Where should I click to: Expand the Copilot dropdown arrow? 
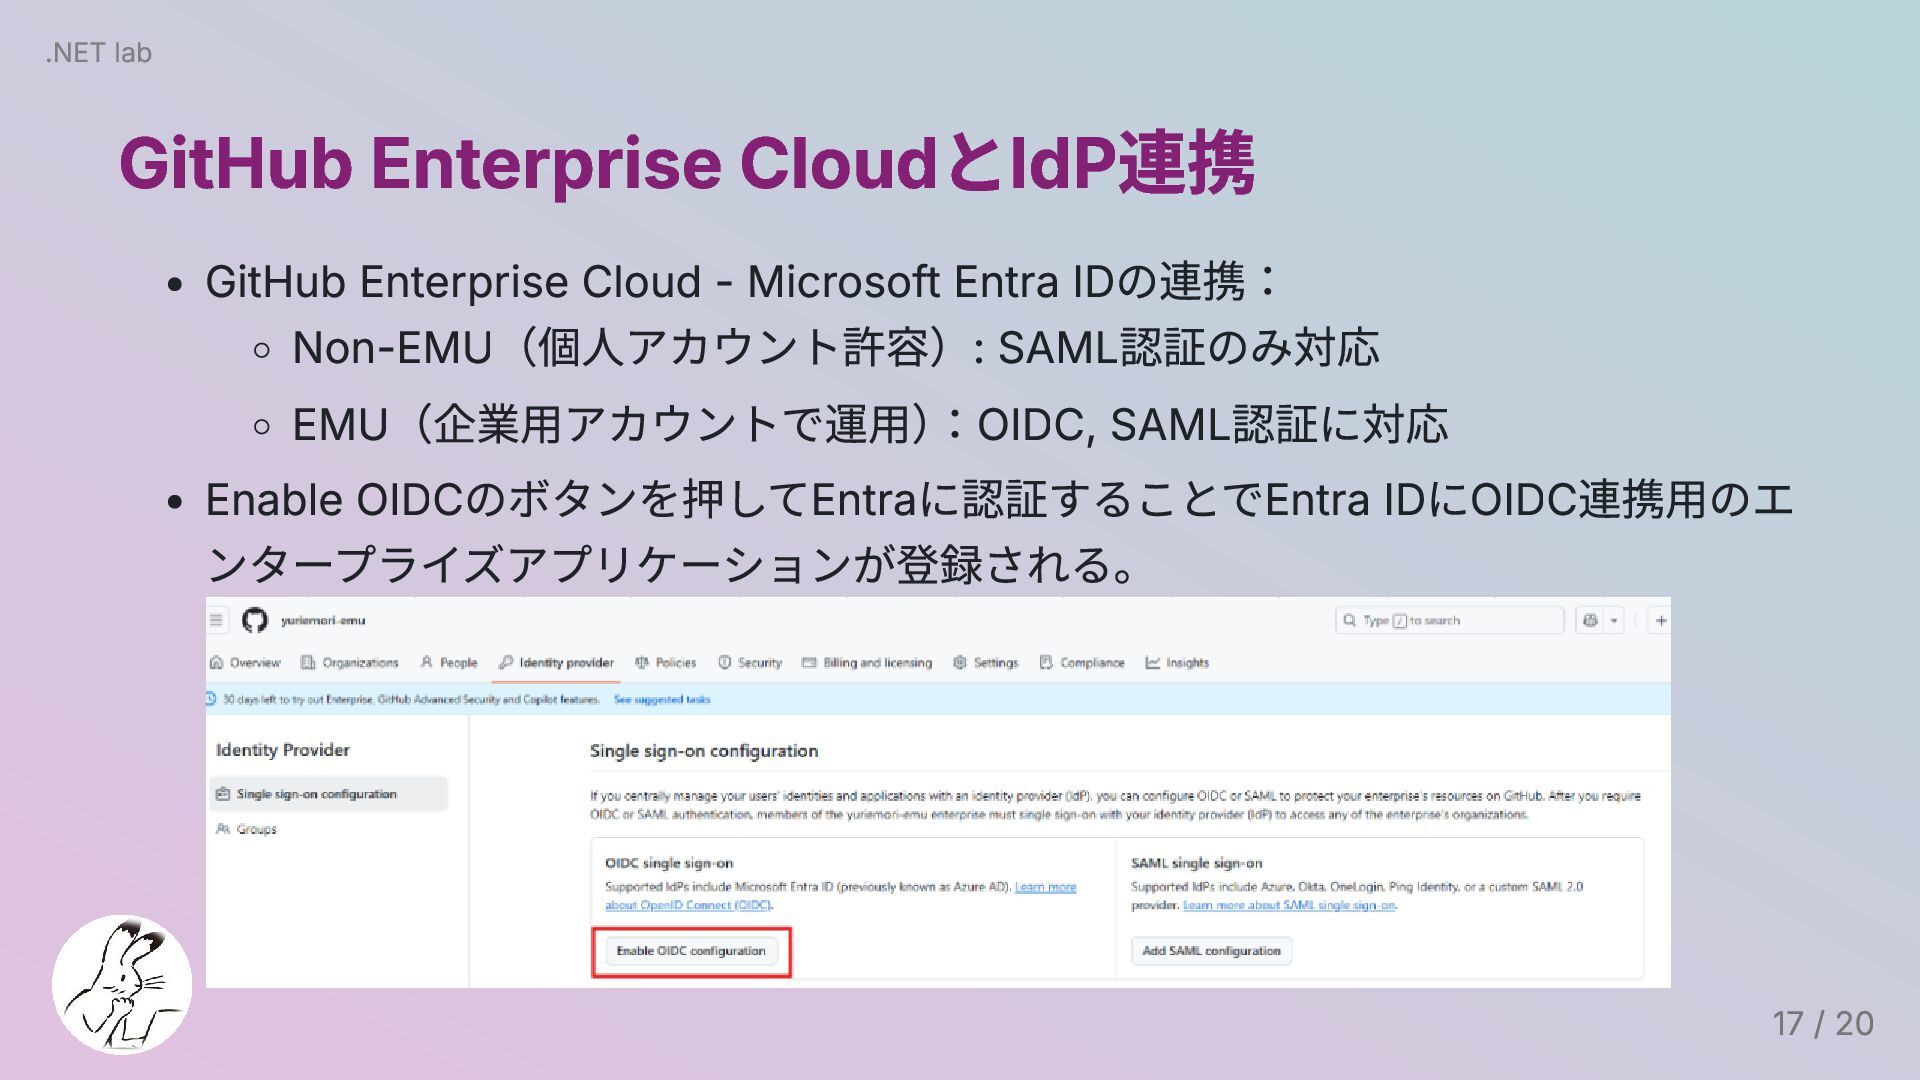tap(1614, 620)
